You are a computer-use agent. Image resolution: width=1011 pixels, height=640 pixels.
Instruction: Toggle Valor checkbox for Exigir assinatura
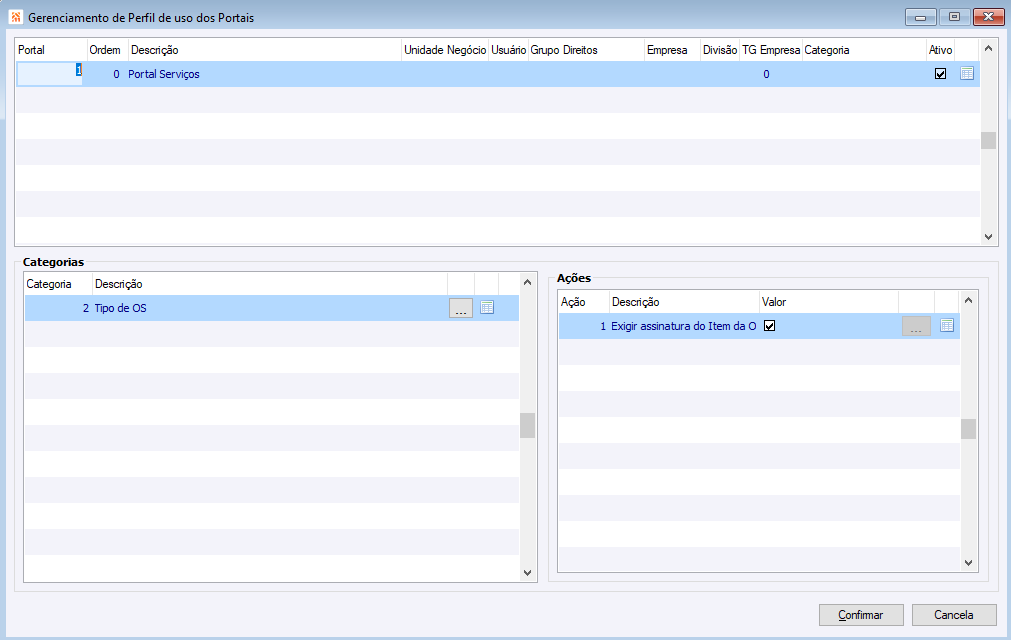pos(769,325)
